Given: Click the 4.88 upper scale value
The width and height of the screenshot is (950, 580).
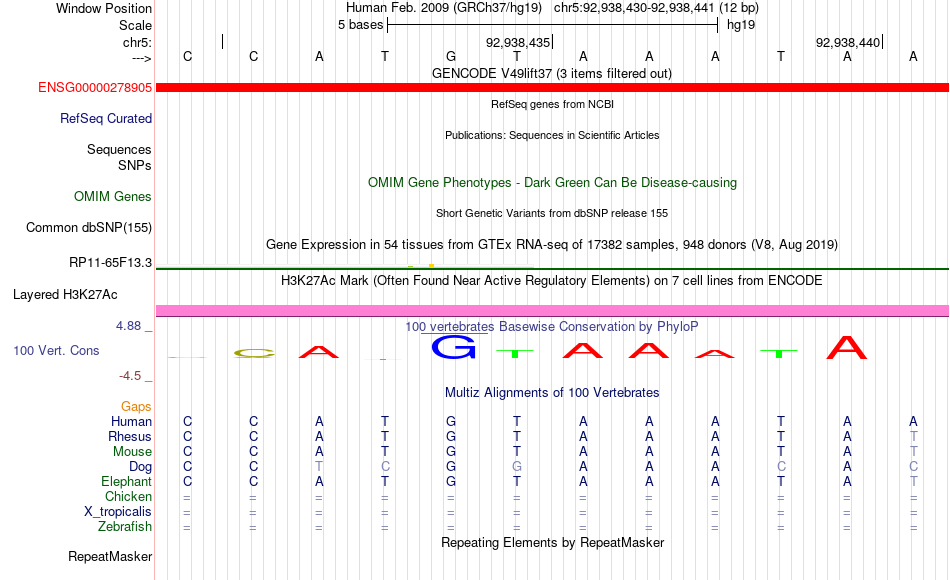Looking at the screenshot, I should pos(128,326).
